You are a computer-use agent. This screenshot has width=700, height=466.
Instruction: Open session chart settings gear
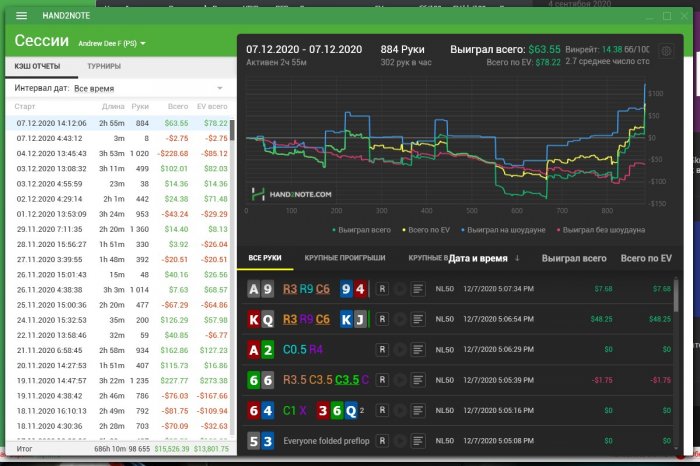[x=666, y=51]
